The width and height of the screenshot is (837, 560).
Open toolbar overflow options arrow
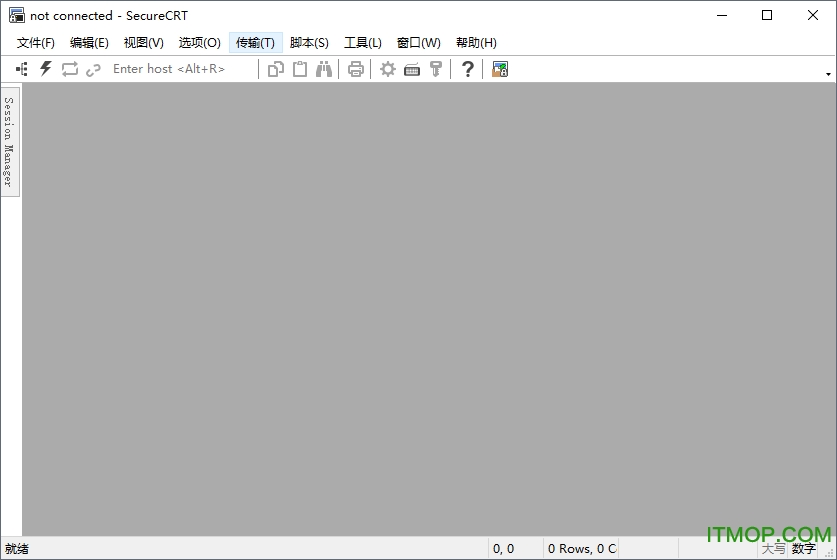point(828,74)
